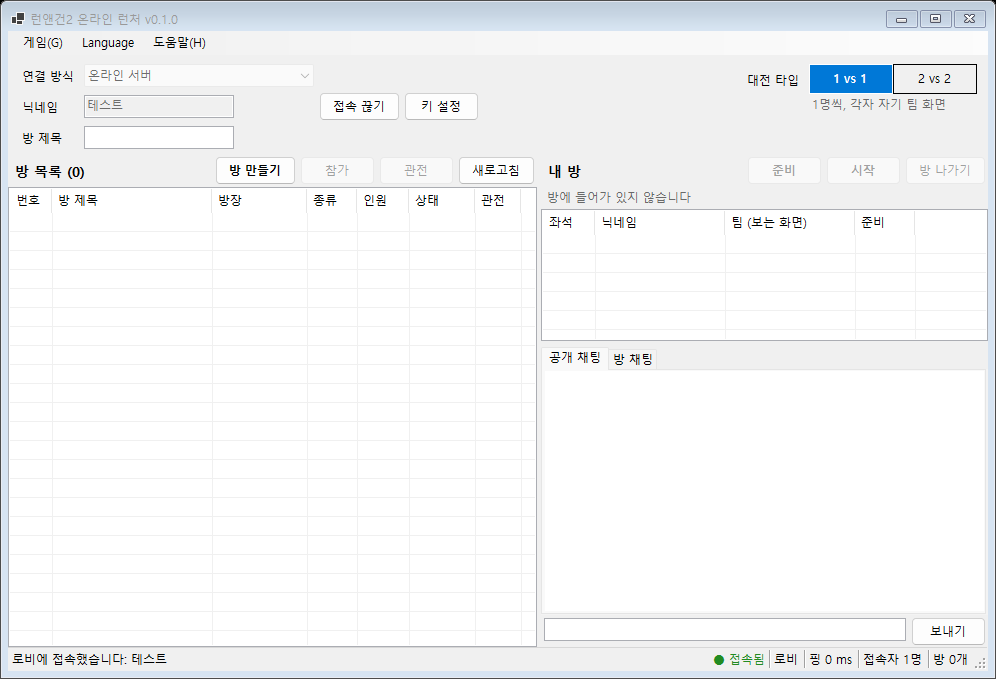The height and width of the screenshot is (679, 996).
Task: Click the 방장 column header
Action: (x=259, y=201)
